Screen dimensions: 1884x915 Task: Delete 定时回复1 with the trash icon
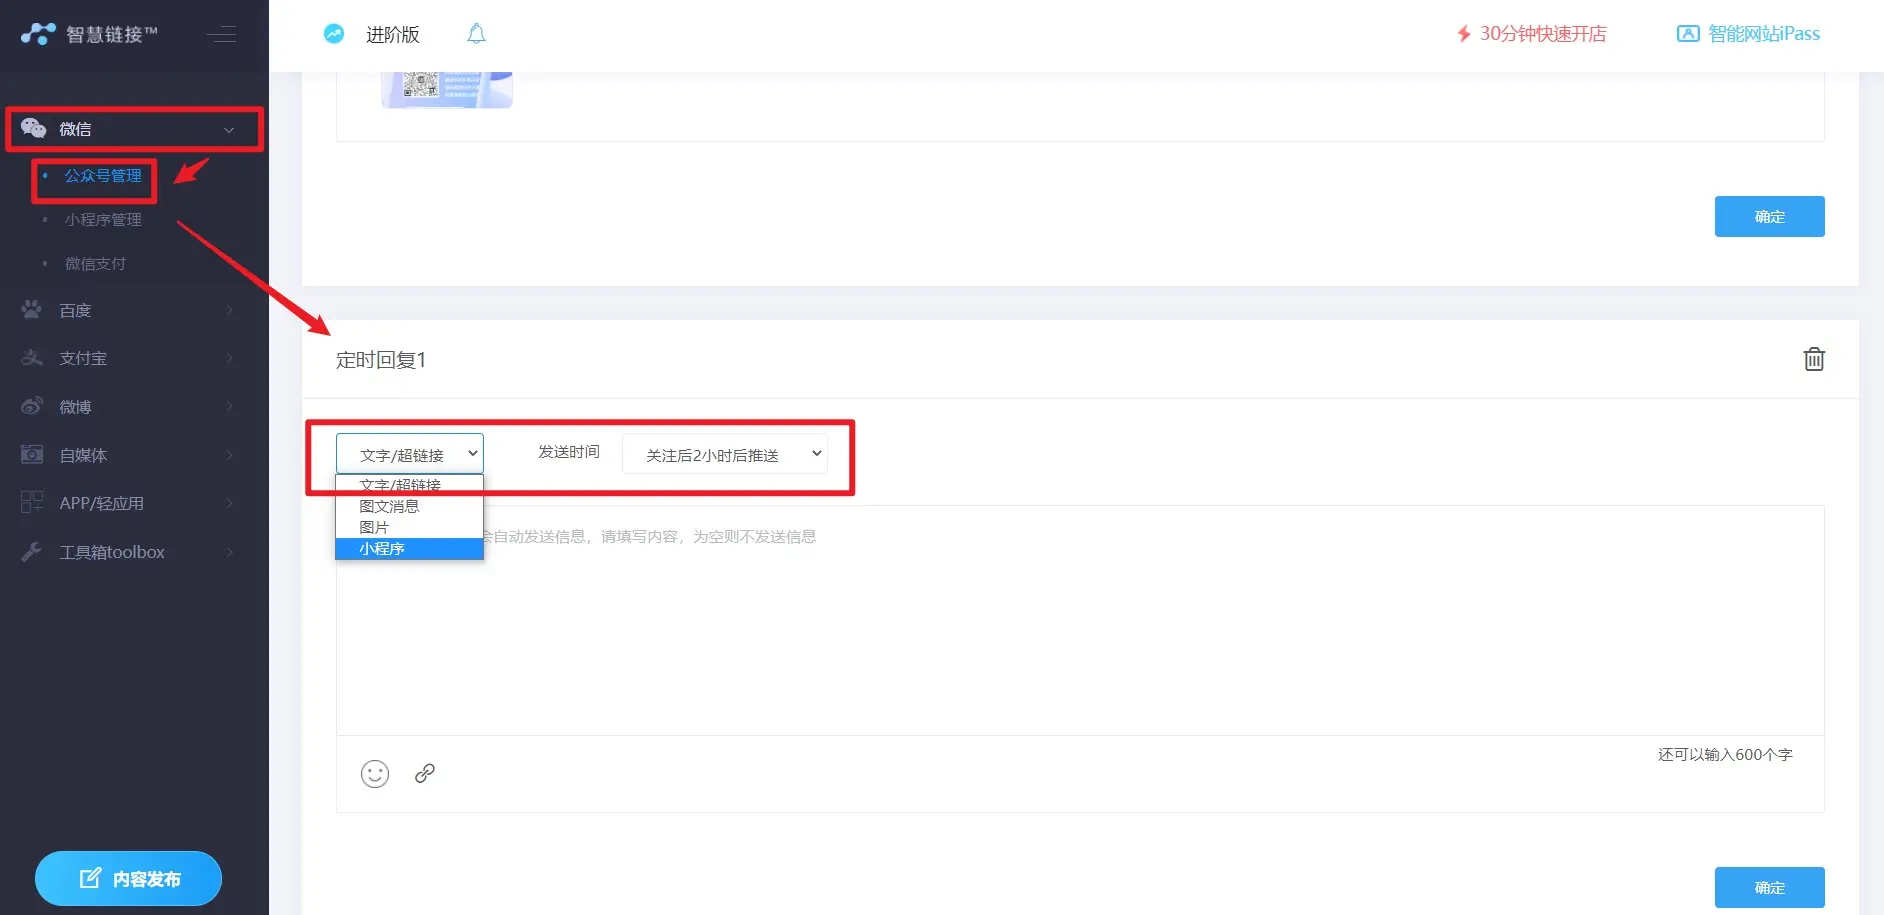coord(1813,359)
